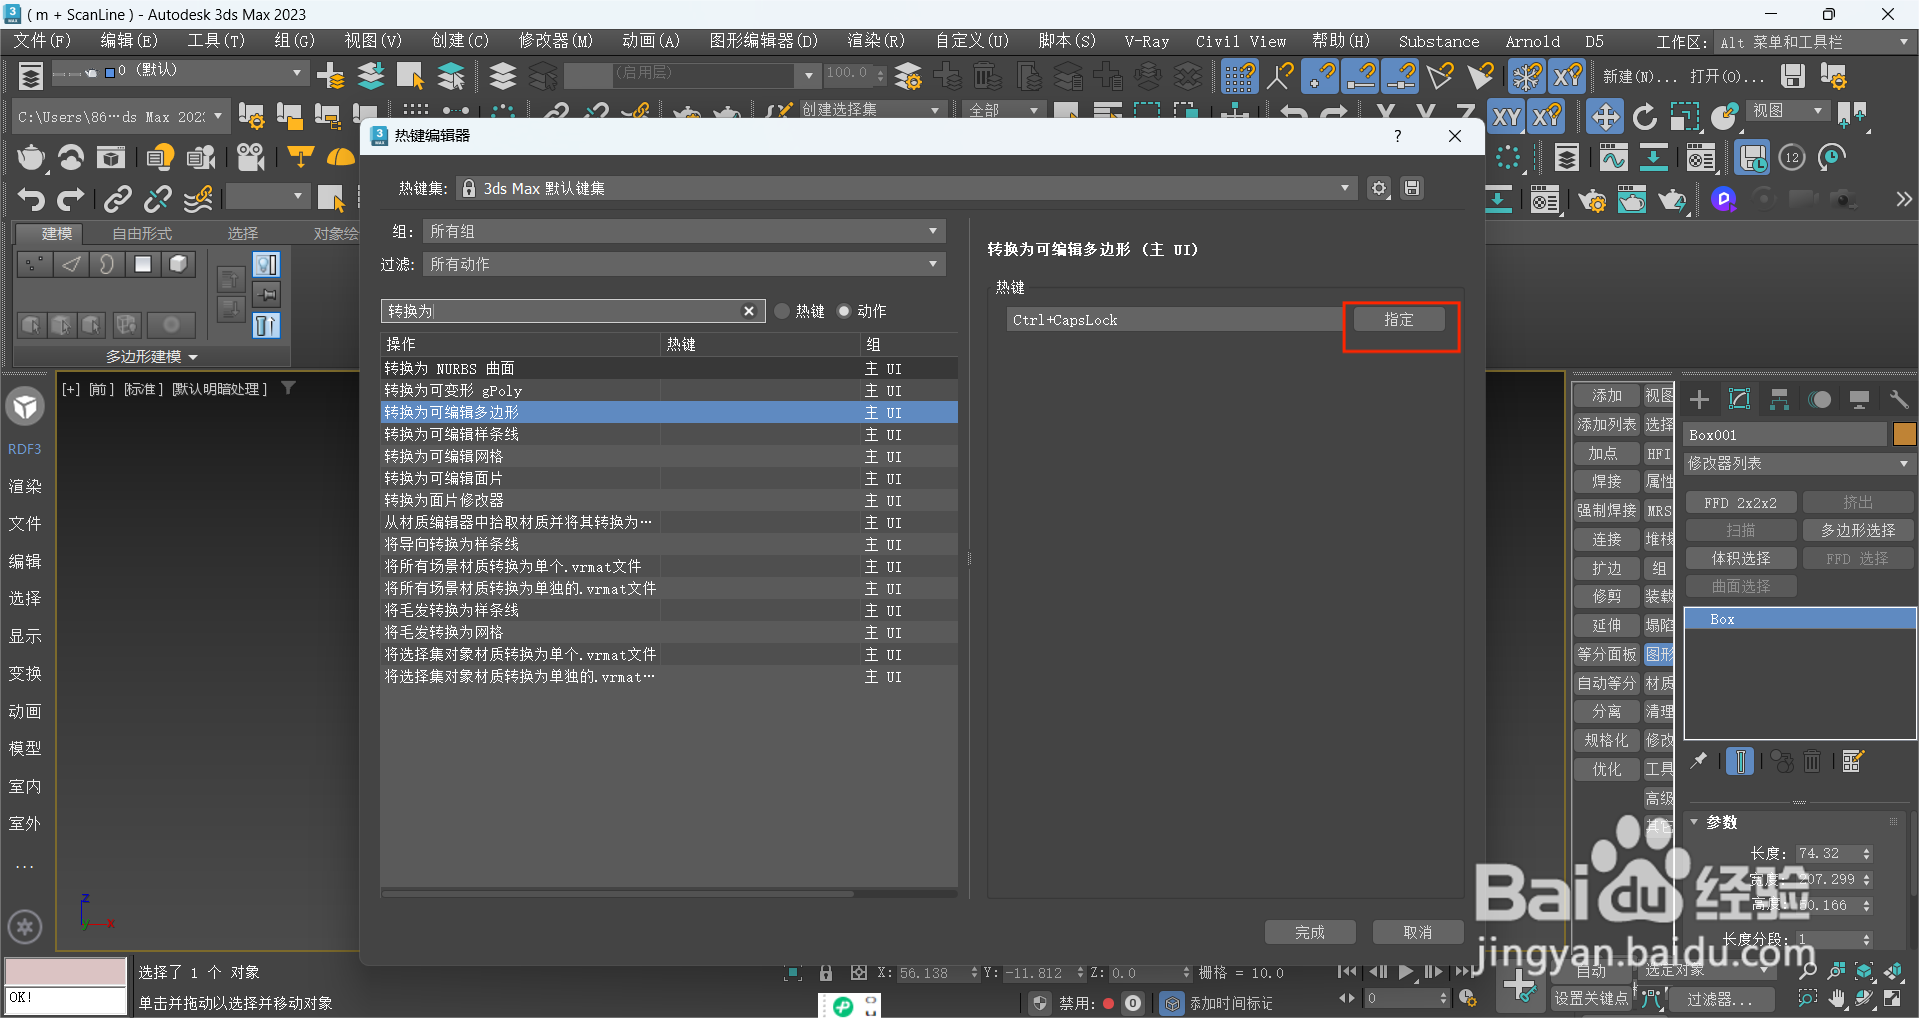Click the highlighted 指定 button
The width and height of the screenshot is (1919, 1018).
point(1398,319)
